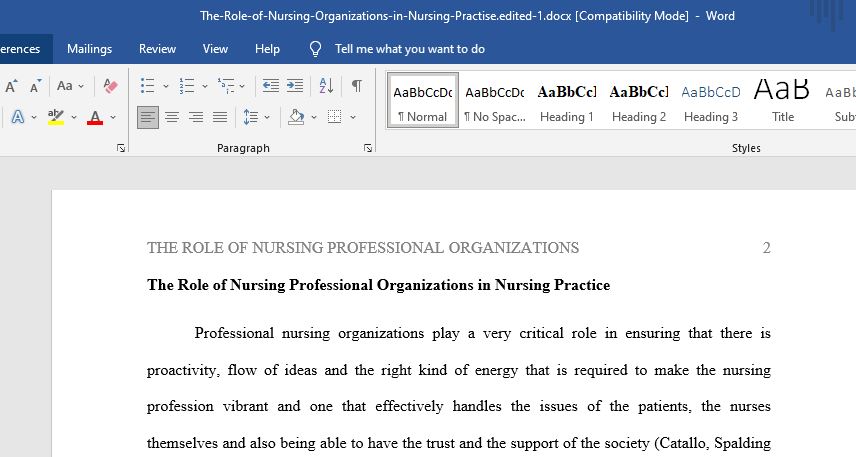This screenshot has height=457, width=856.
Task: Open multilevel list dropdown arrow
Action: pos(242,86)
